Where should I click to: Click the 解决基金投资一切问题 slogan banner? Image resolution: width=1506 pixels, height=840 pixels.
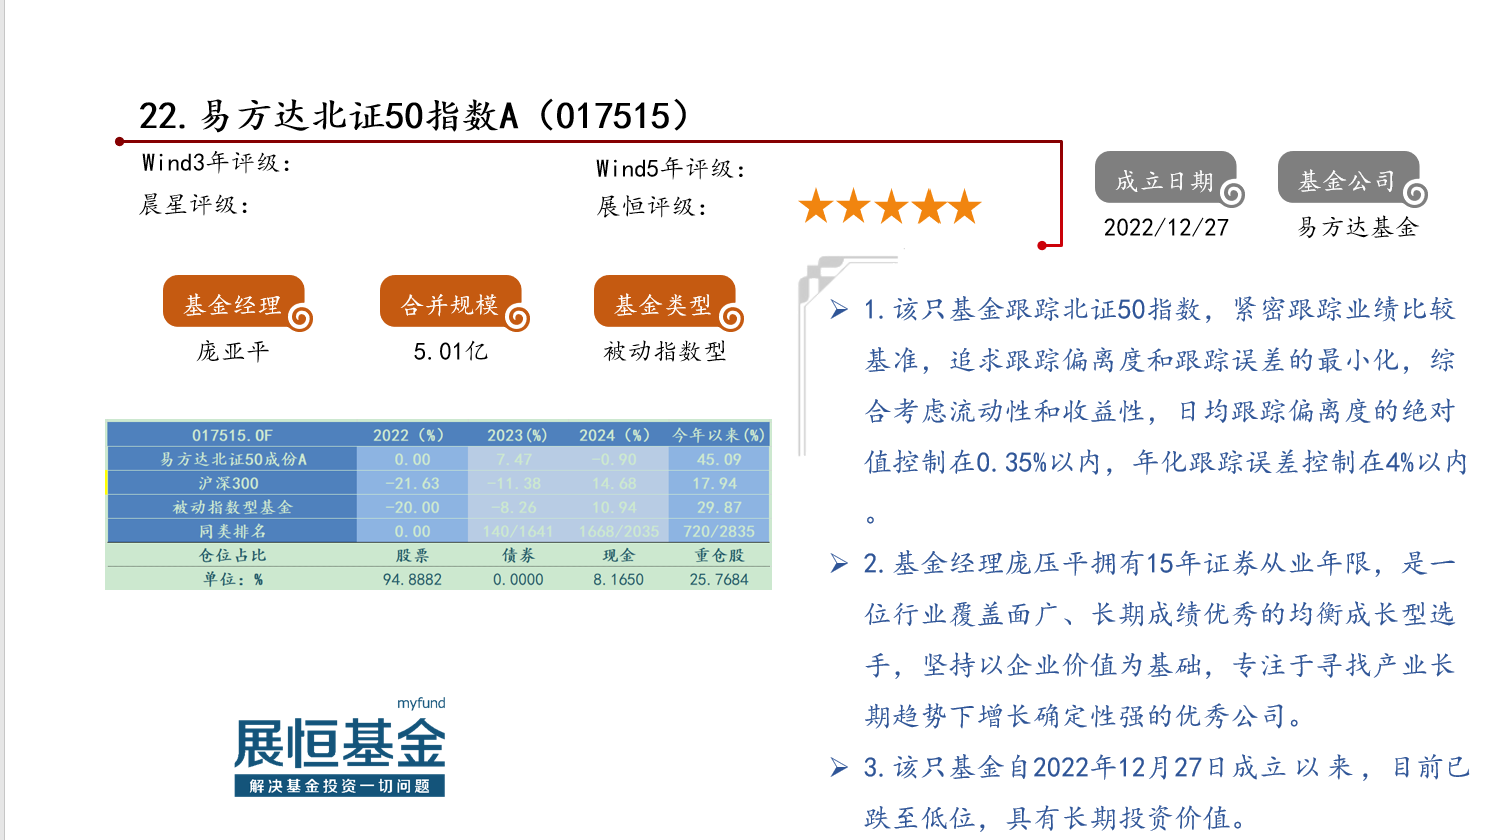[x=339, y=786]
